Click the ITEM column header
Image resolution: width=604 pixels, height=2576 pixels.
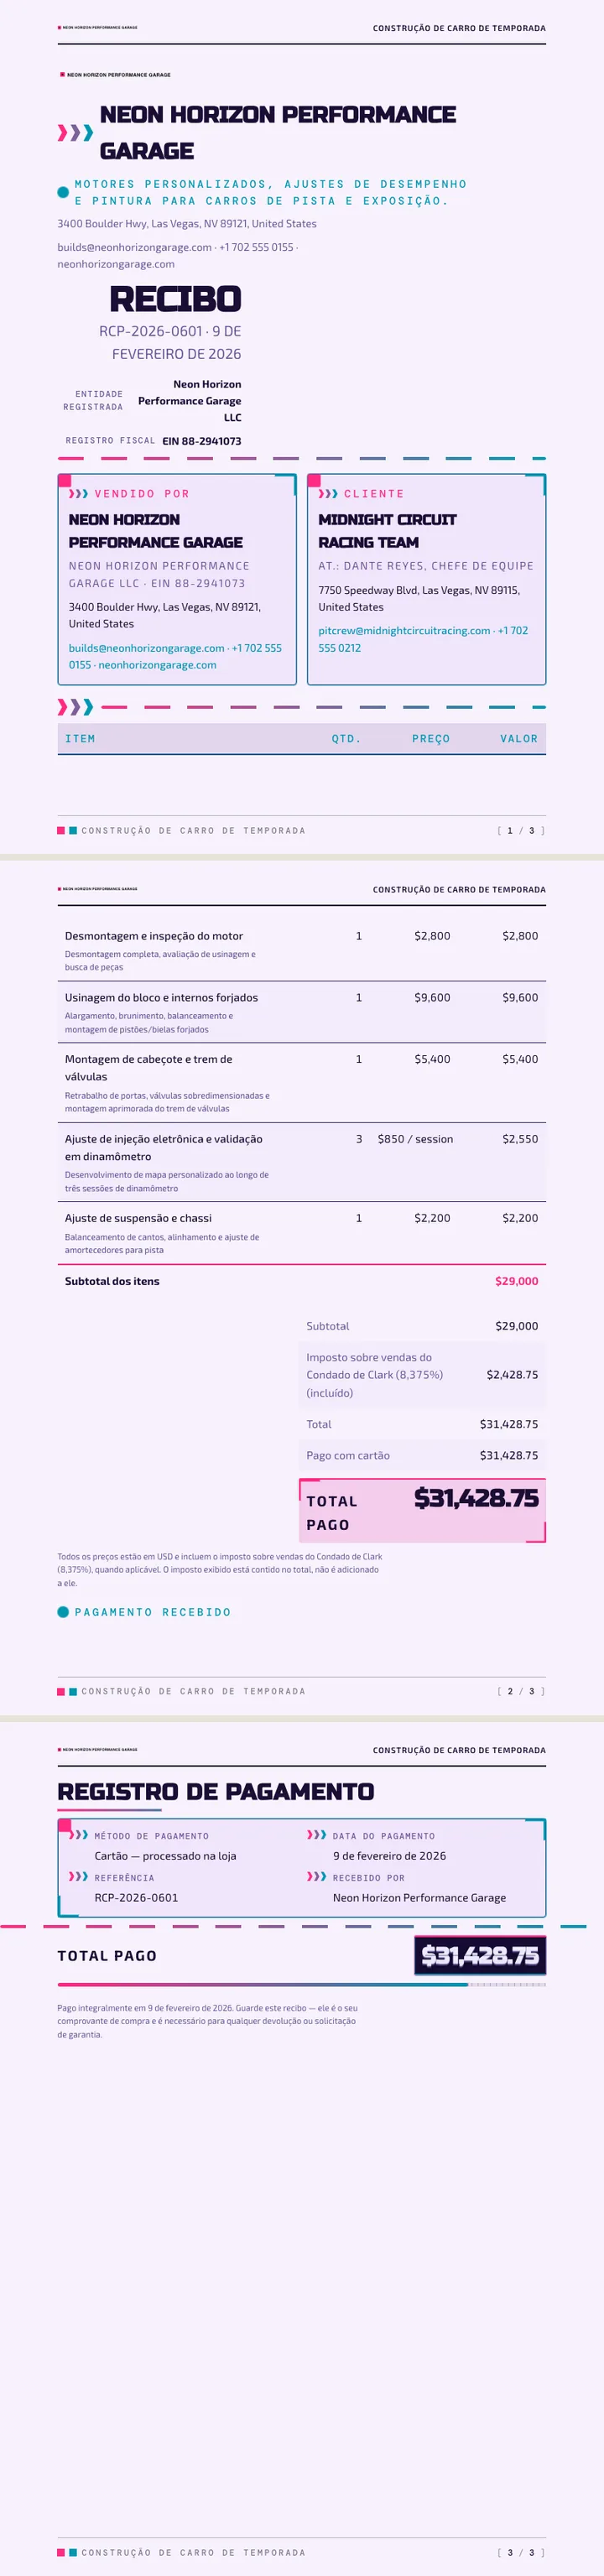(x=80, y=739)
